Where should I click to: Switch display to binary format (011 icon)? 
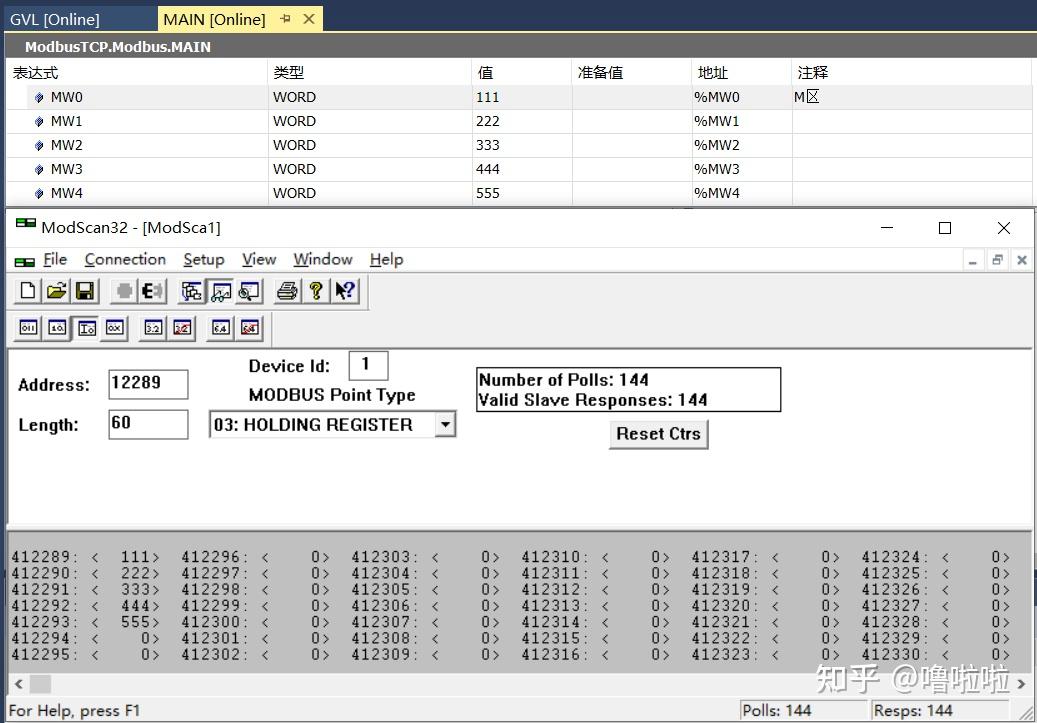[x=26, y=327]
